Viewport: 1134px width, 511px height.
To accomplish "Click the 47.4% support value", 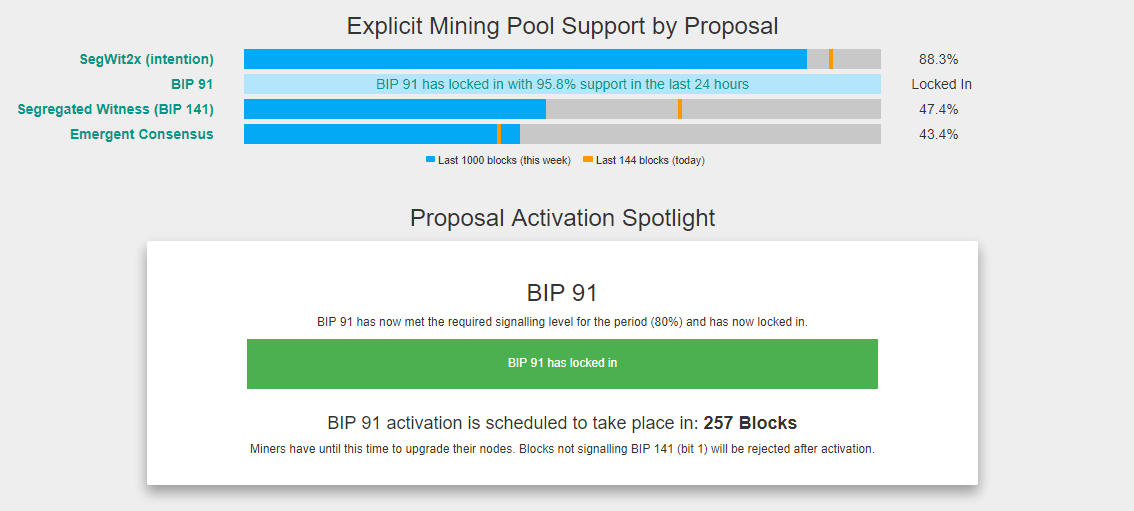I will click(938, 109).
